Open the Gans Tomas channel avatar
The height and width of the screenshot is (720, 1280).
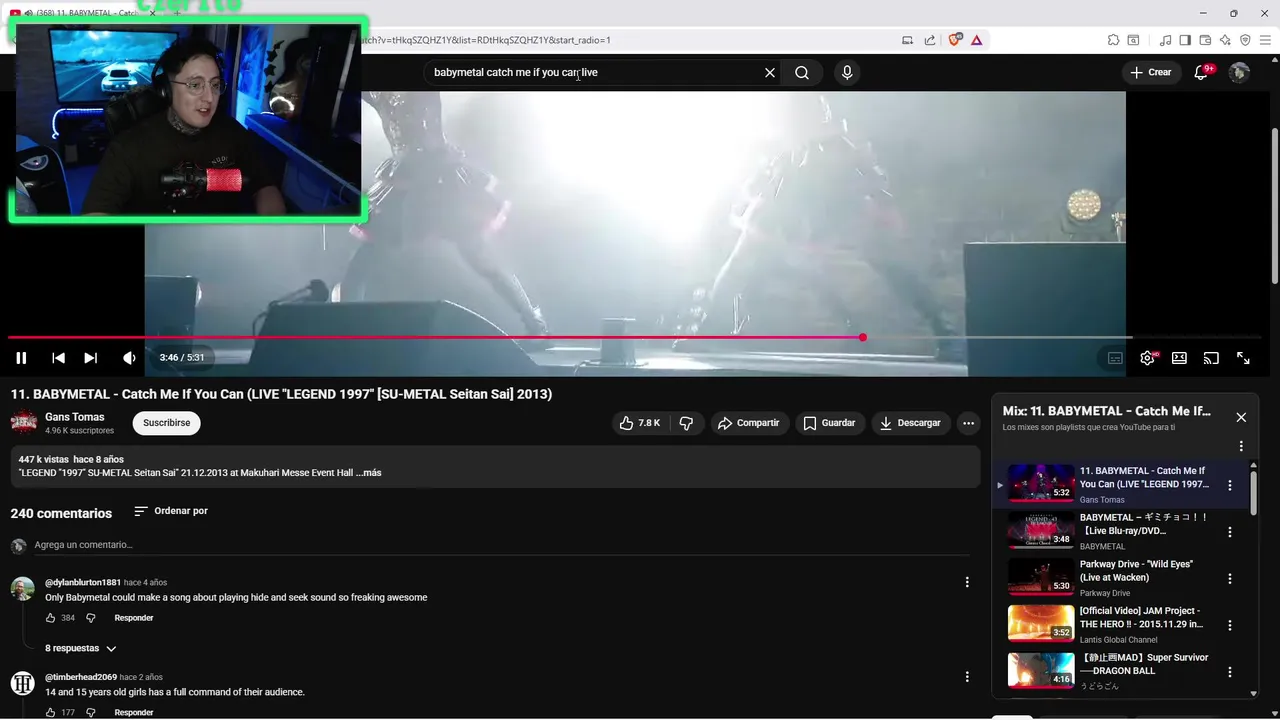point(24,422)
